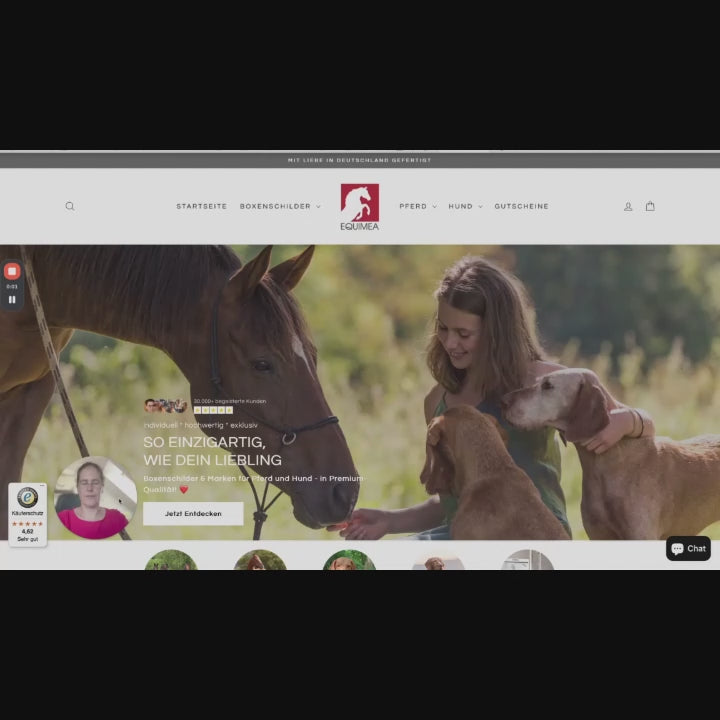The image size is (720, 720).
Task: Click the account login person icon
Action: 628,206
